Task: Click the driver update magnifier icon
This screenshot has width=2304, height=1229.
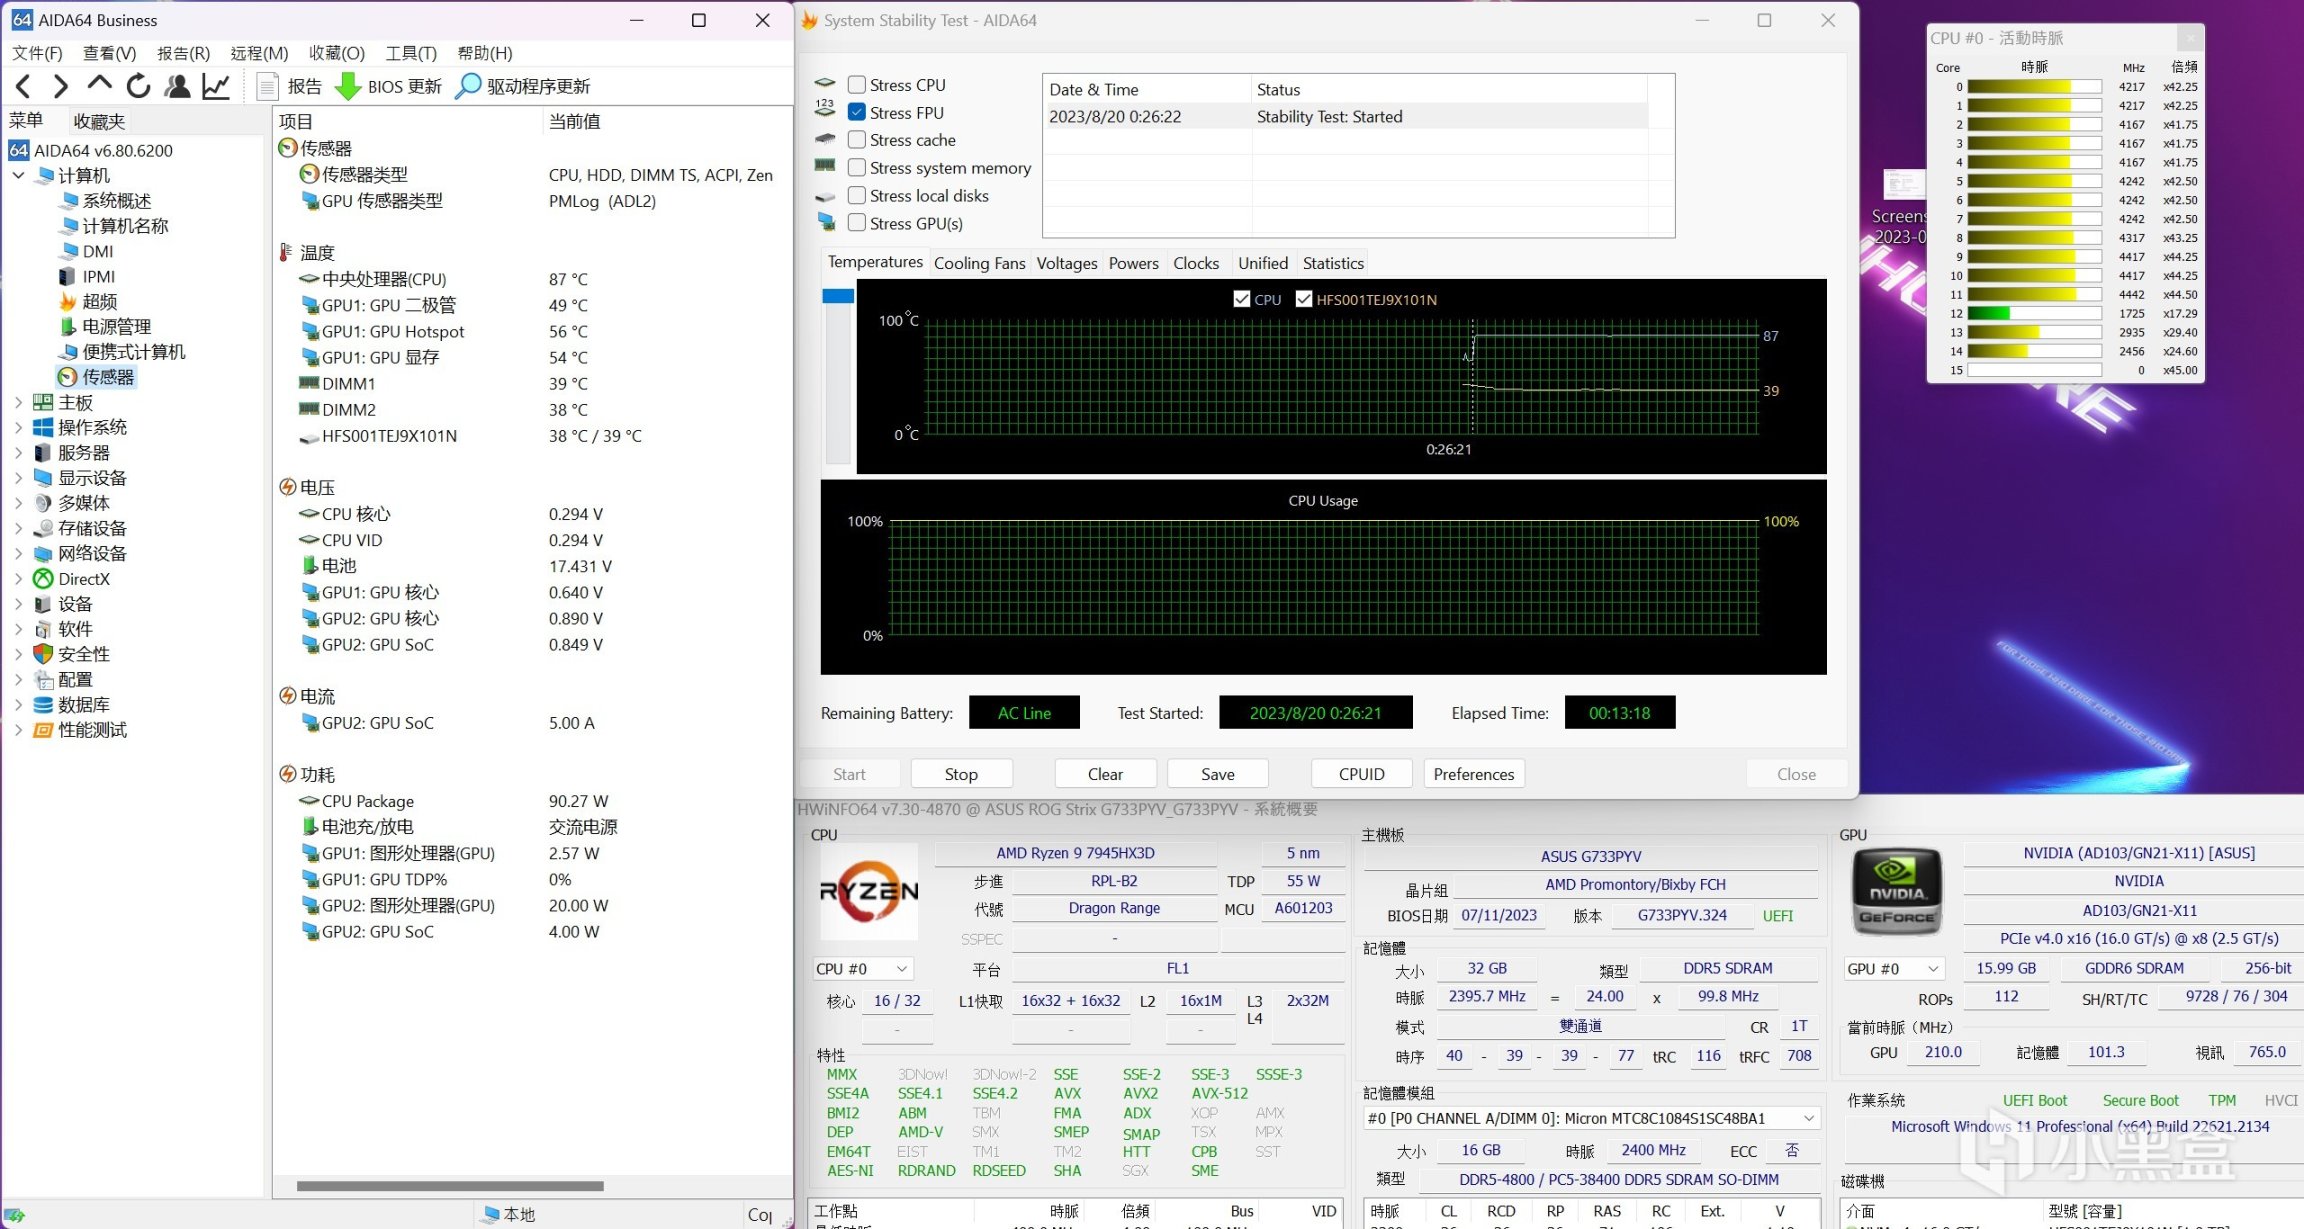Action: (467, 87)
